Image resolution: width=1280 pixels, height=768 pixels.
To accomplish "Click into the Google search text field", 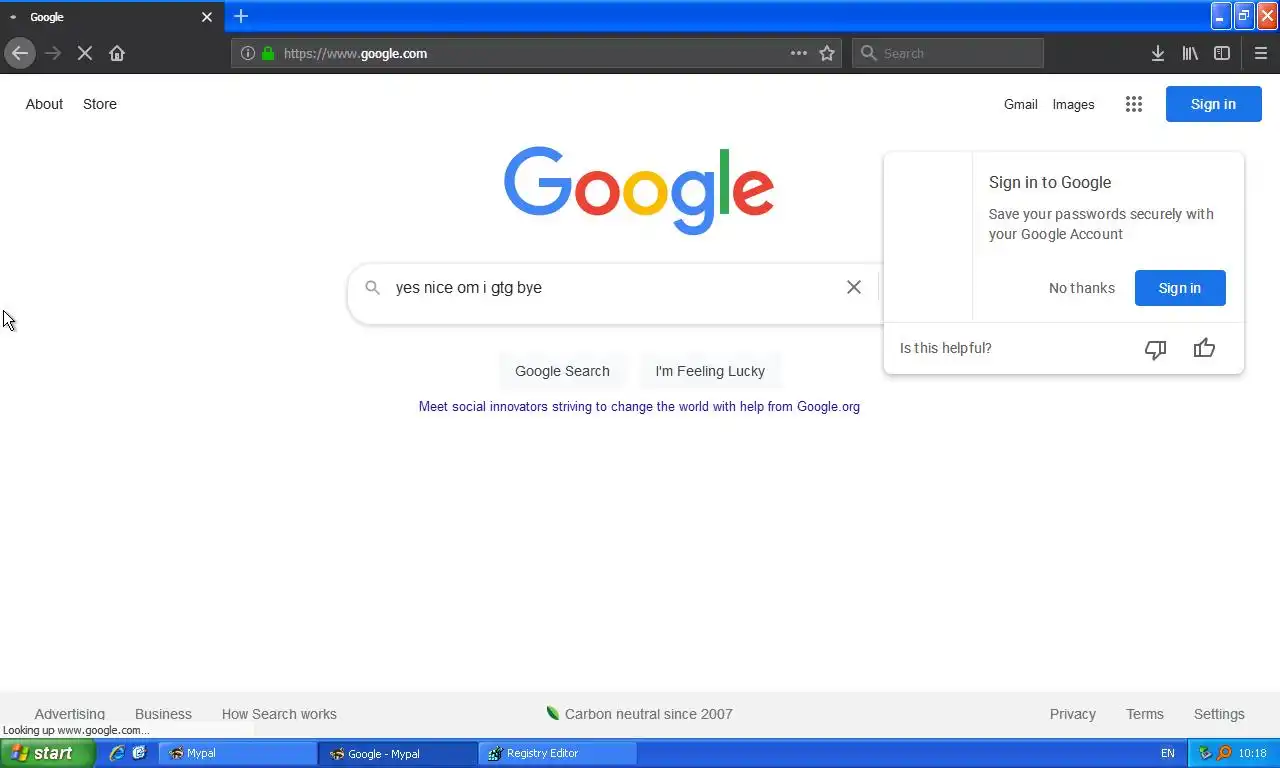I will tap(615, 288).
